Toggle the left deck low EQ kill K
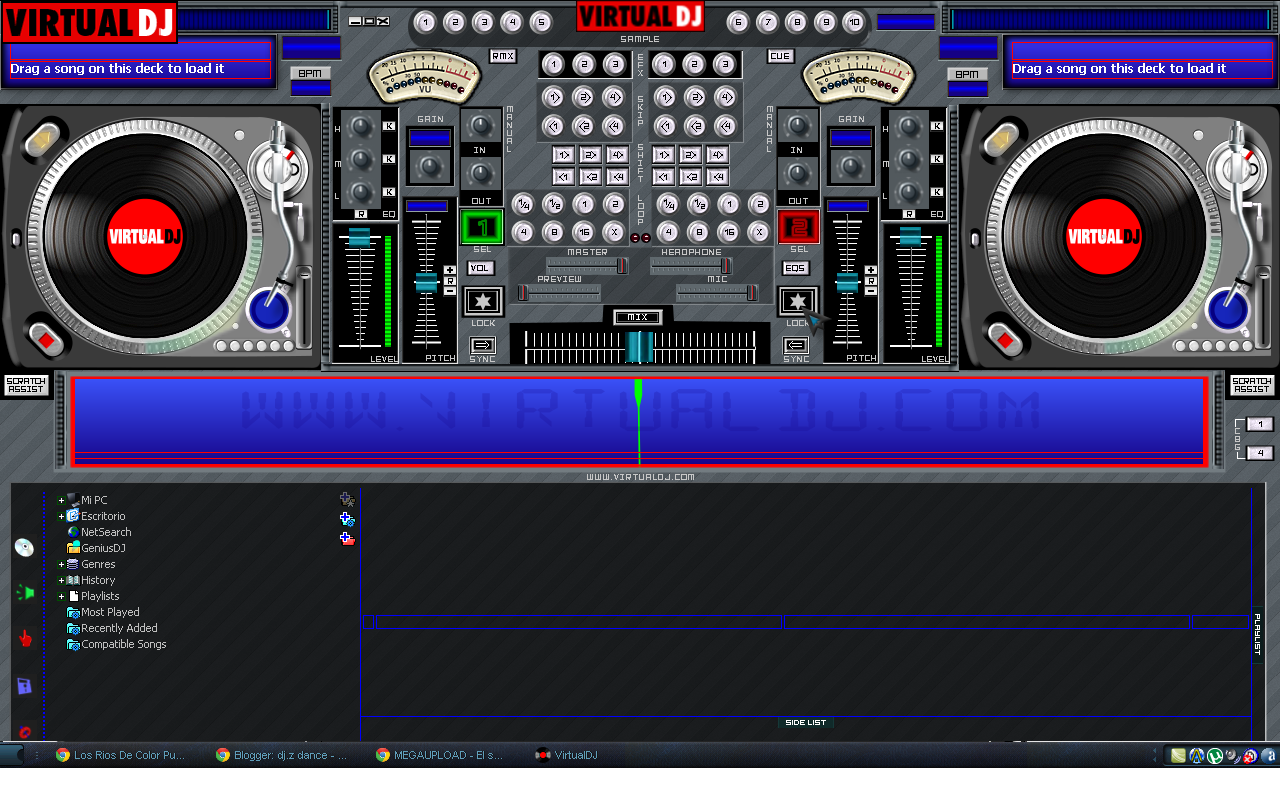The width and height of the screenshot is (1280, 800). pyautogui.click(x=389, y=191)
